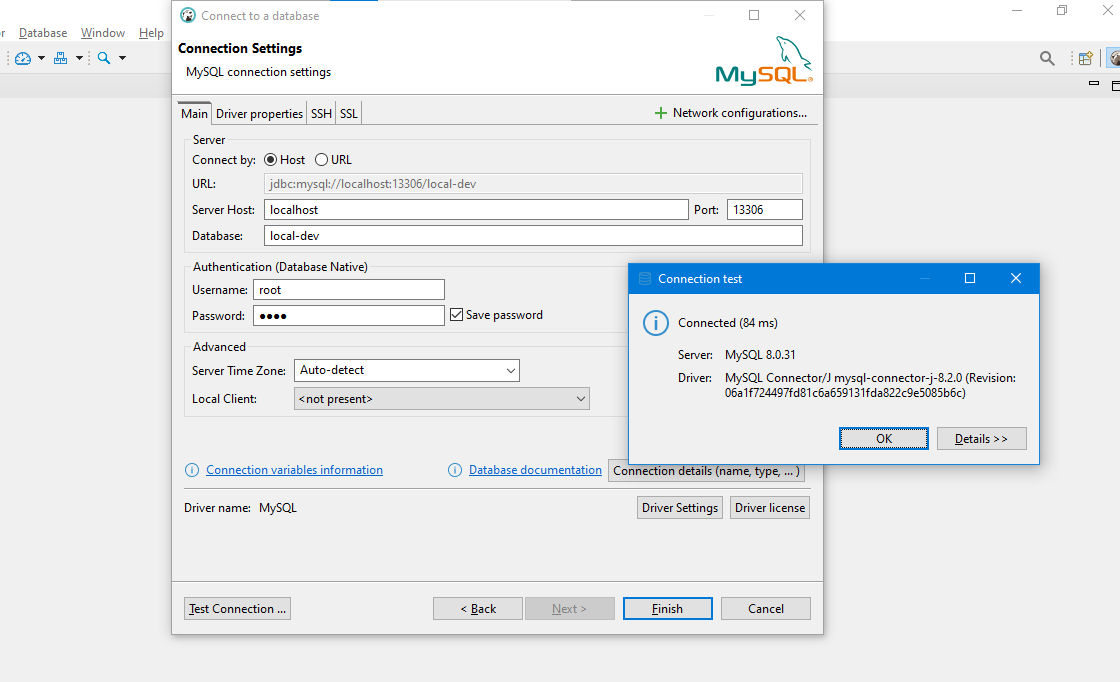Click the 'Connection Settings' heading text
This screenshot has height=682, width=1120.
click(240, 49)
